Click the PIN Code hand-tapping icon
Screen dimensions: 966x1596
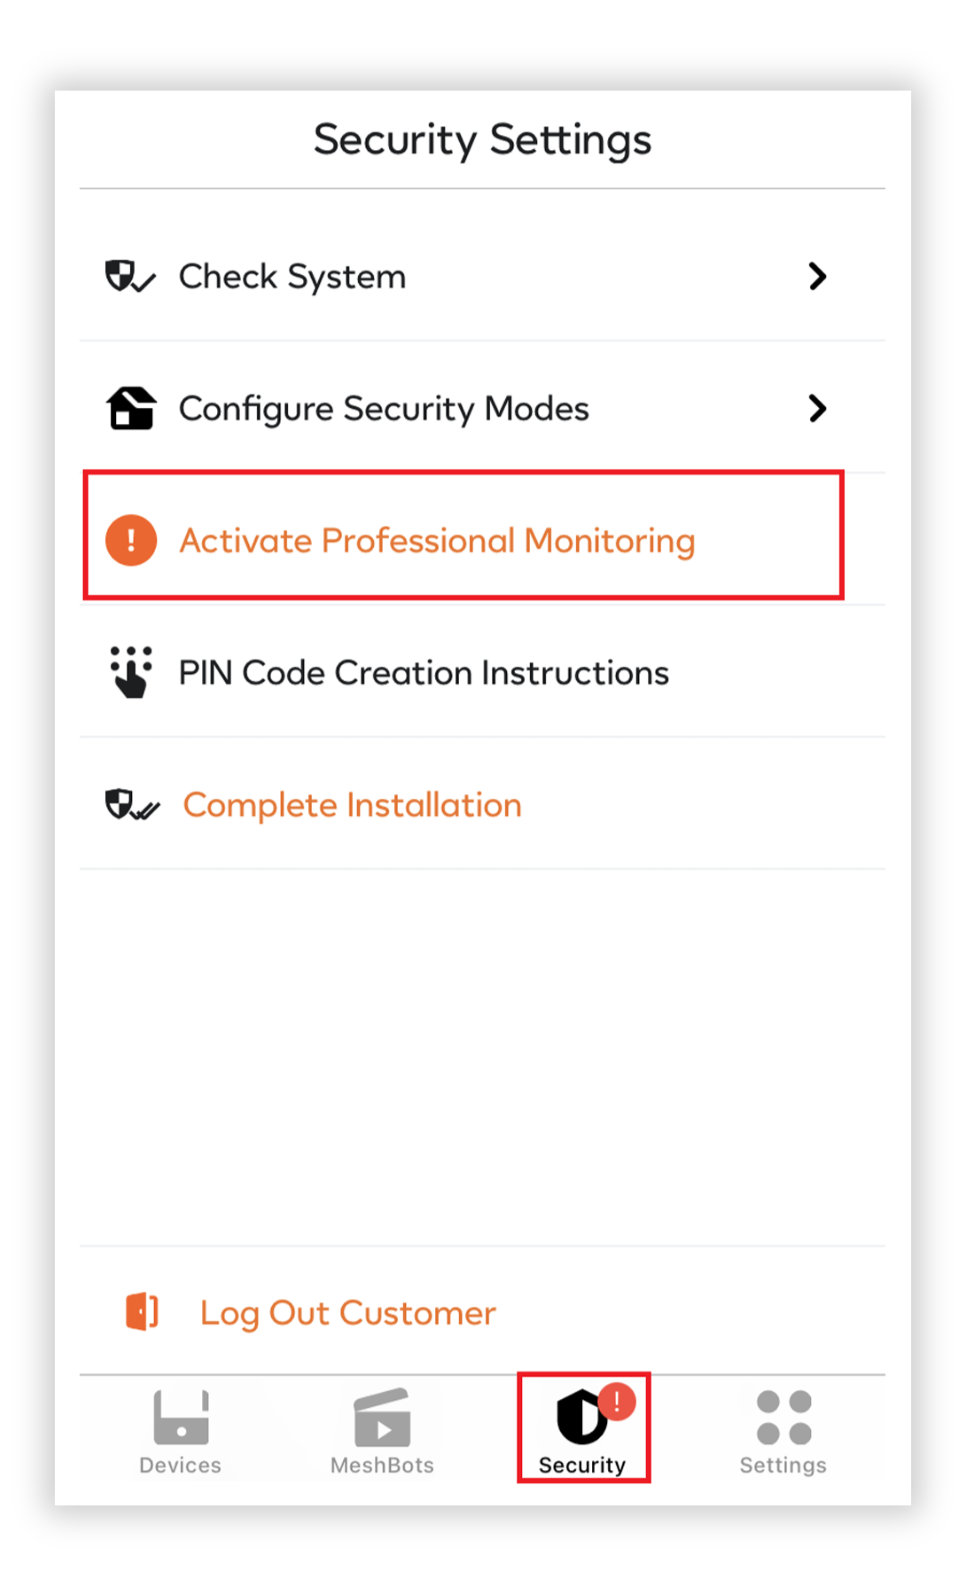(131, 672)
